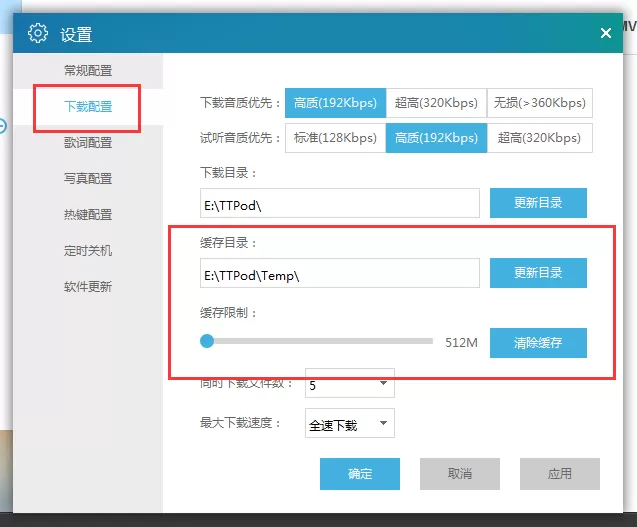
Task: Select 标准(128Kbps) for 试听音质优先
Action: [x=336, y=138]
